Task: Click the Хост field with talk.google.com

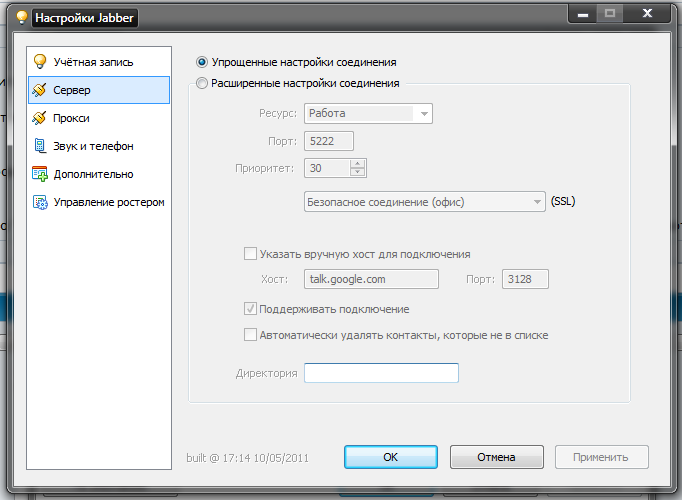Action: pos(371,279)
